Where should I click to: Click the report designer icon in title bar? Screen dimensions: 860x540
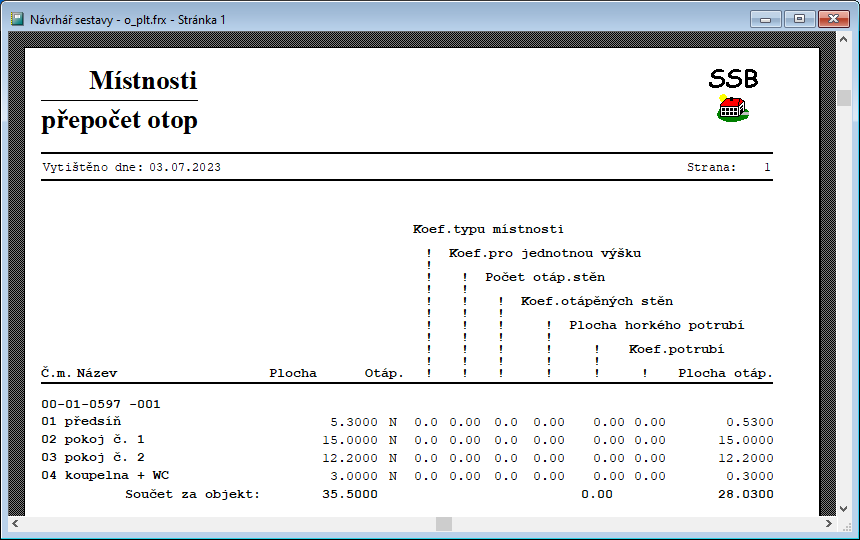pyautogui.click(x=16, y=19)
